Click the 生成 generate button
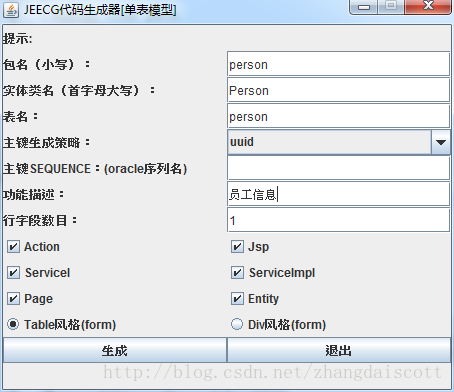 pyautogui.click(x=115, y=350)
